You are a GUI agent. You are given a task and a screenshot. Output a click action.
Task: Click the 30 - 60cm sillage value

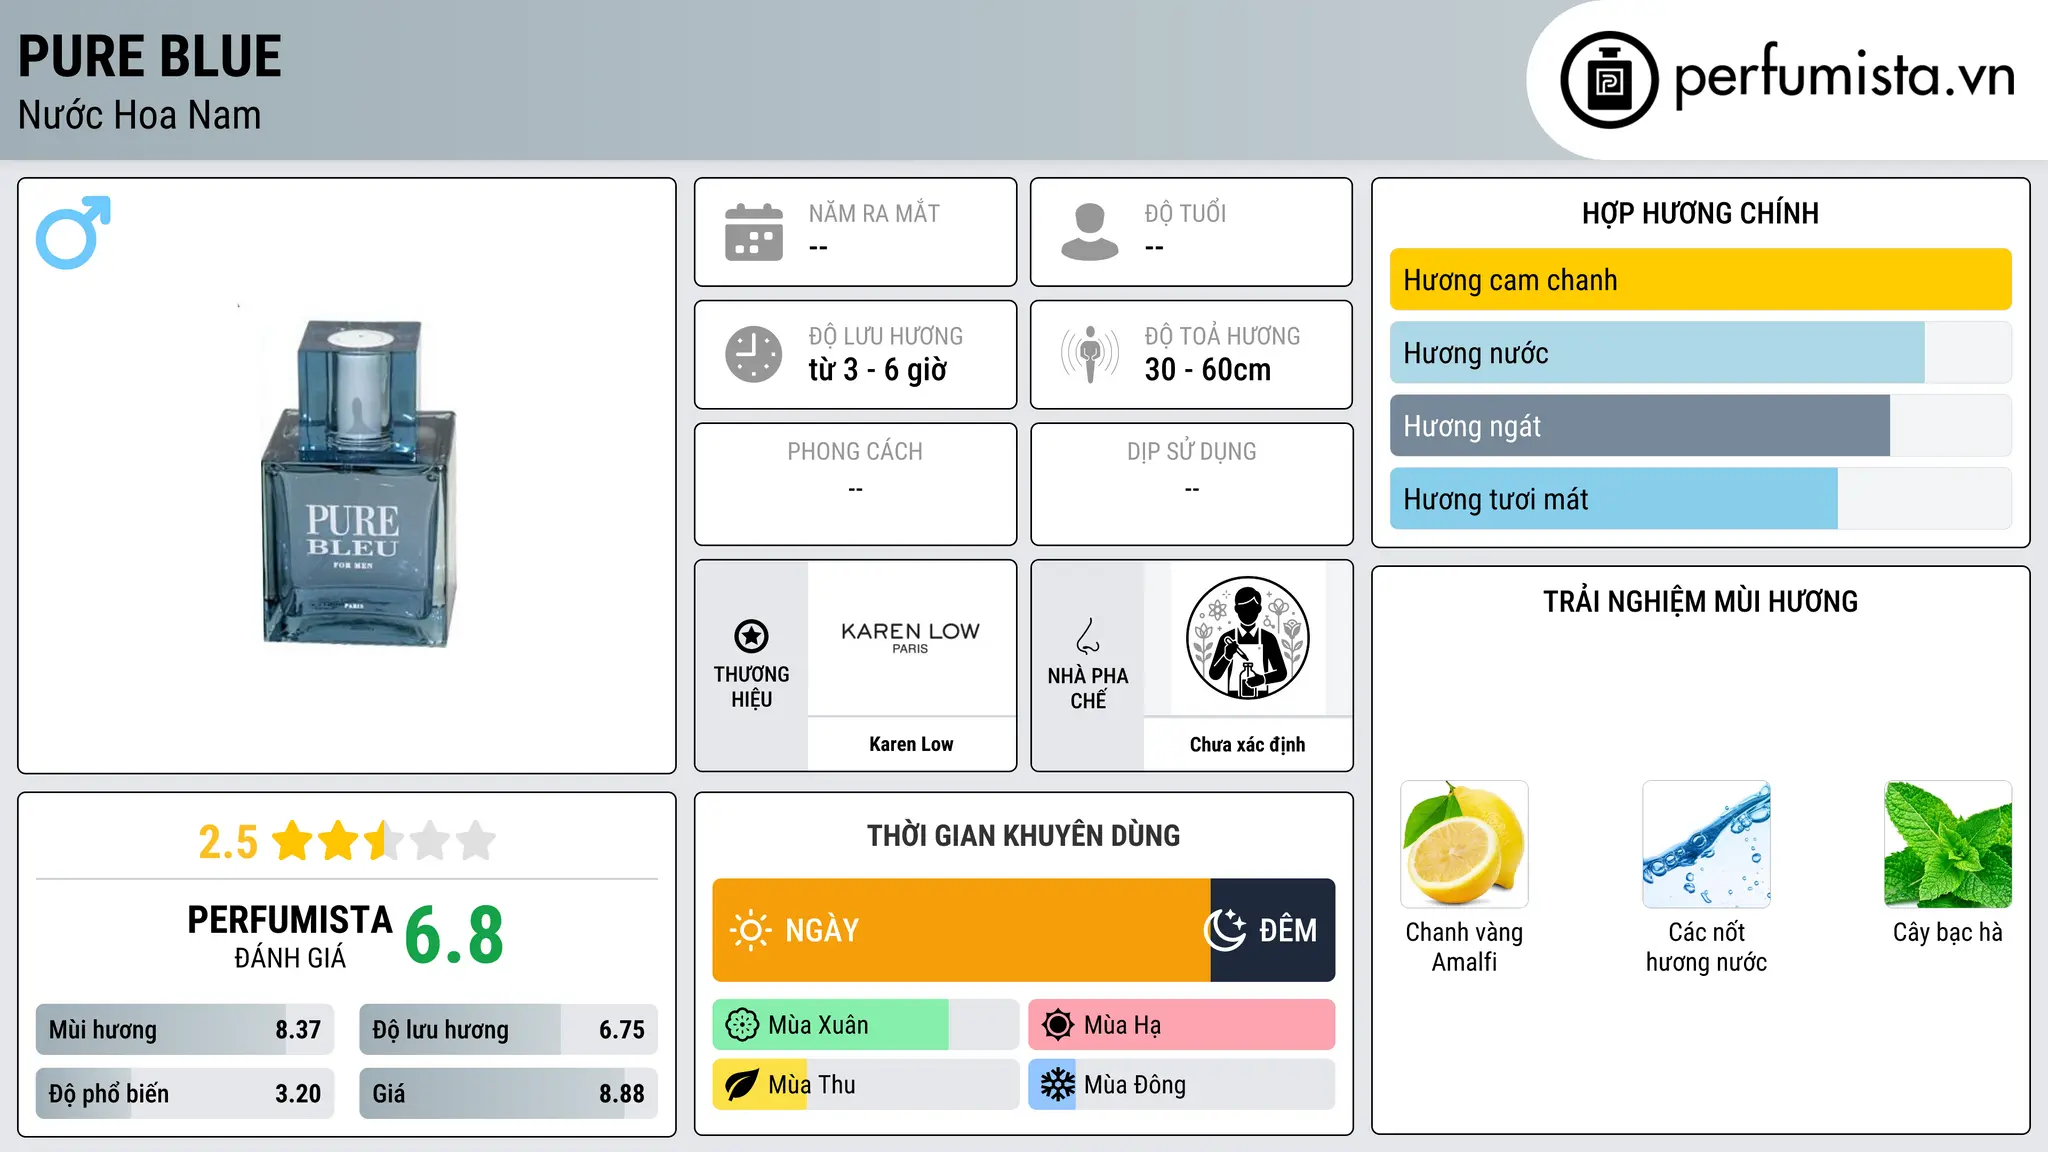coord(1208,370)
